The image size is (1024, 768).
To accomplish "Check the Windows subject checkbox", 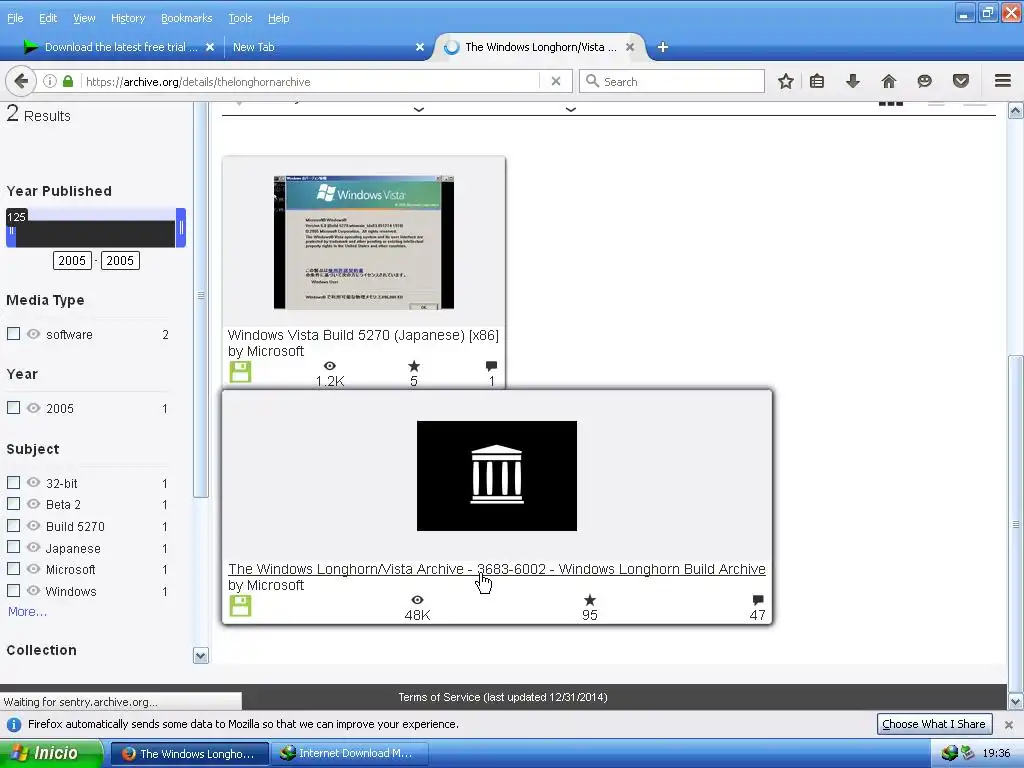I will click(13, 590).
